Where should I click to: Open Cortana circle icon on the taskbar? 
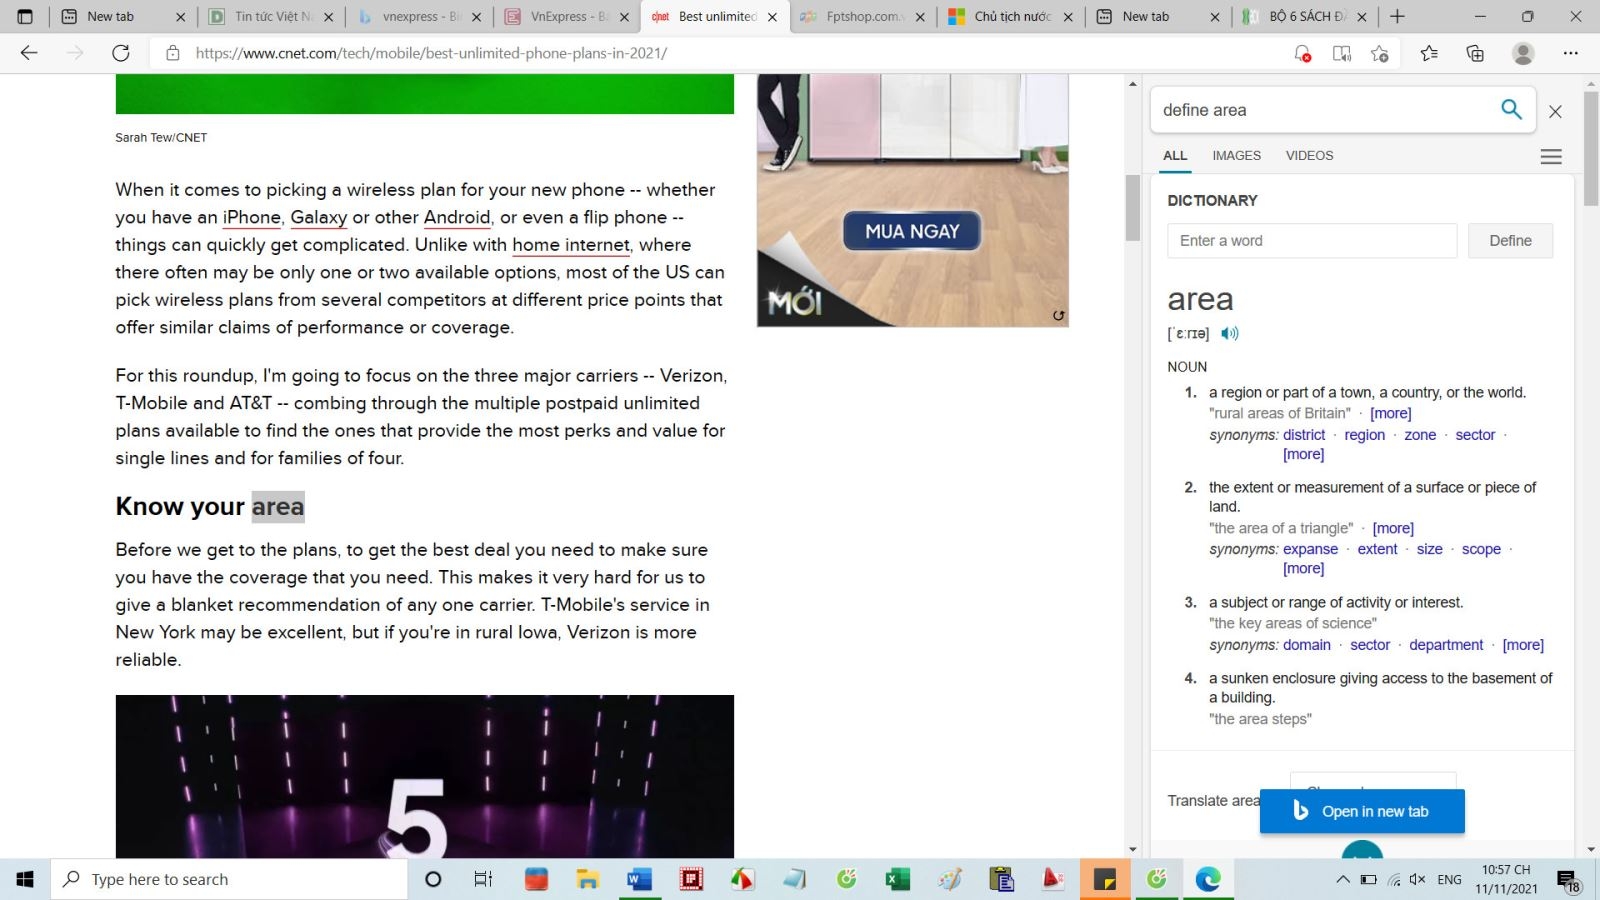[x=433, y=879]
